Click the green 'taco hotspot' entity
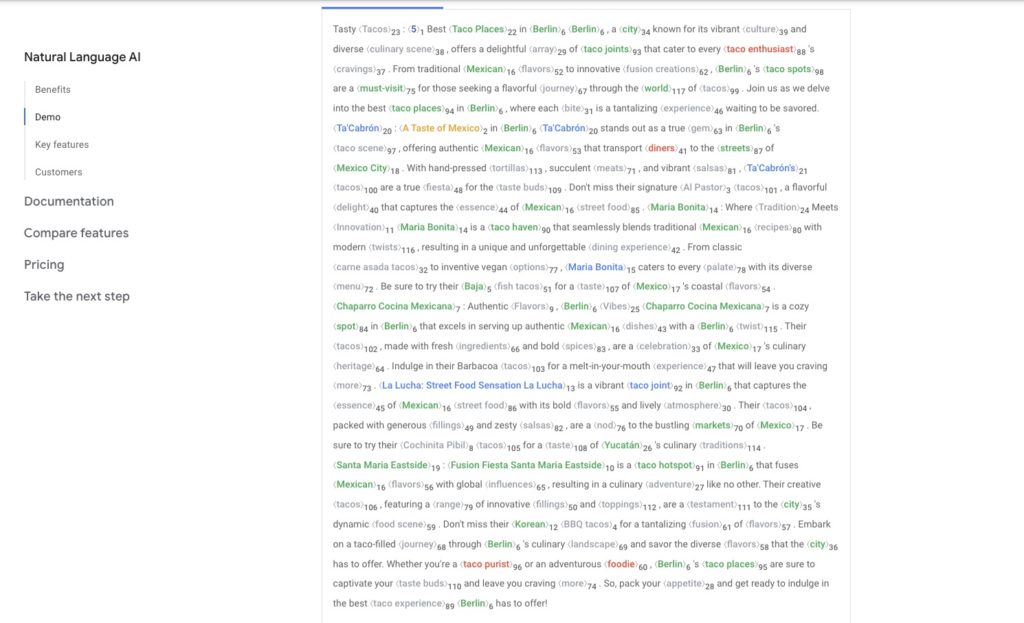The height and width of the screenshot is (623, 1024). pos(665,465)
